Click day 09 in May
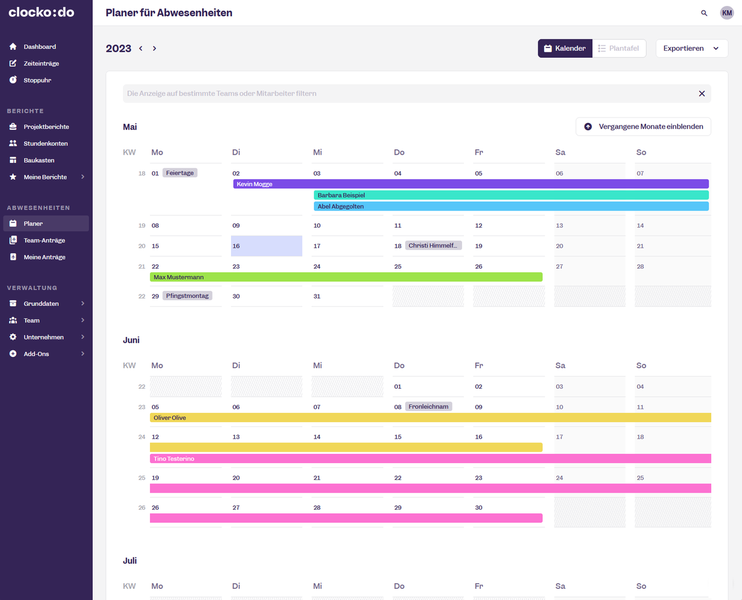Image resolution: width=742 pixels, height=600 pixels. (266, 226)
